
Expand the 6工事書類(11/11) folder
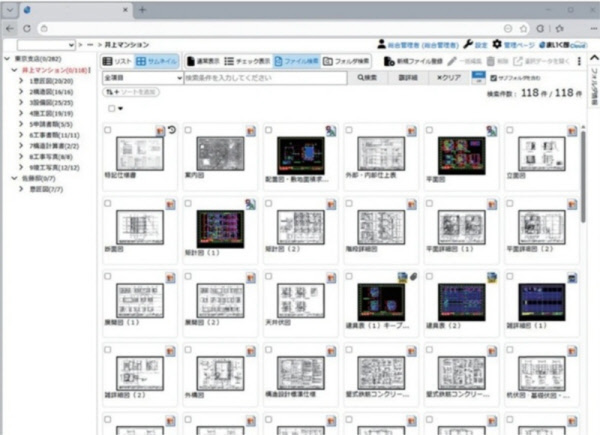tap(21, 135)
